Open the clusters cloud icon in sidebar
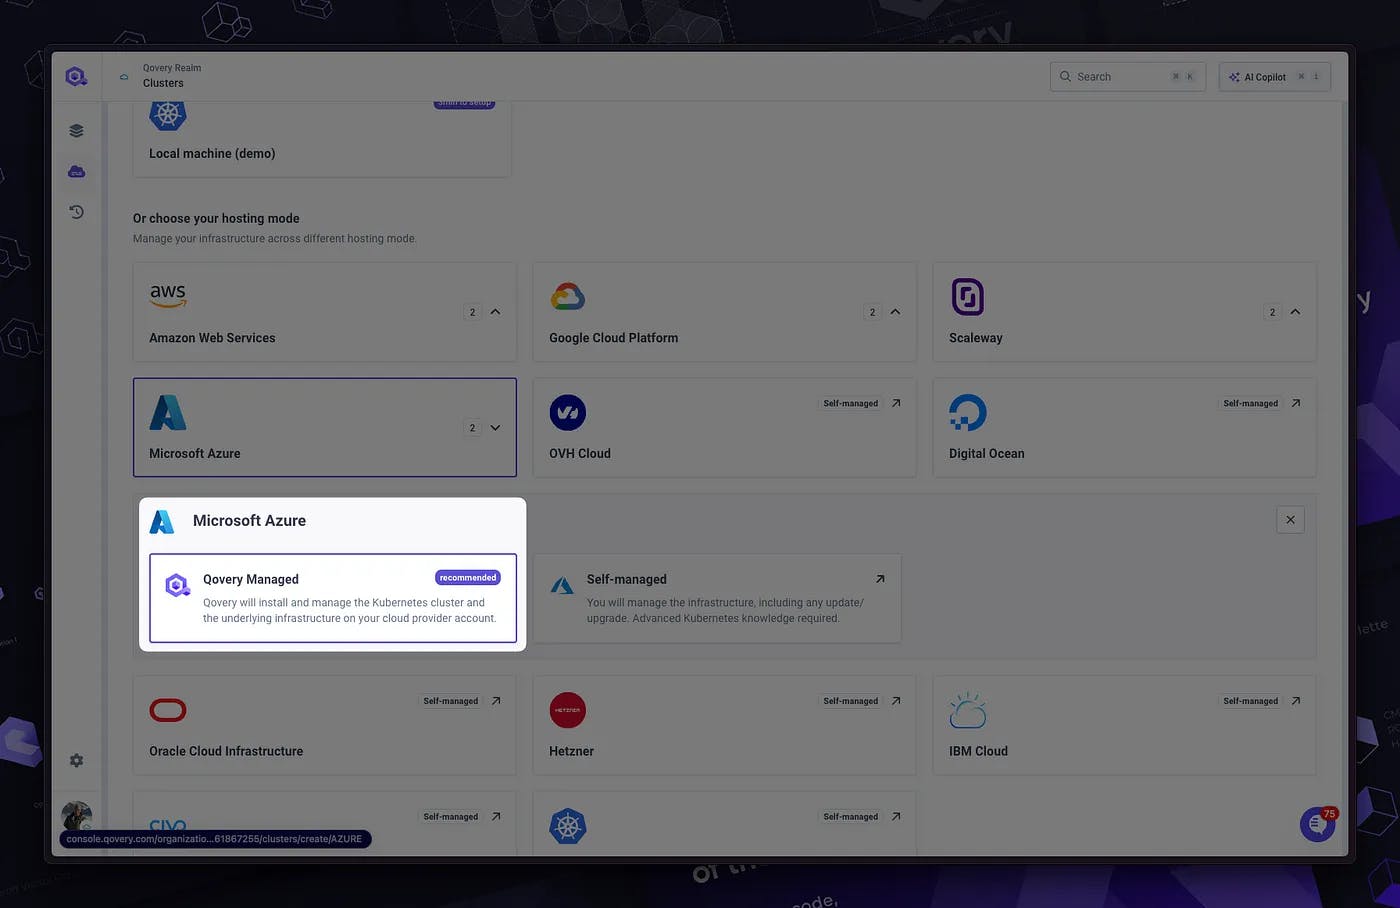Viewport: 1400px width, 908px height. pyautogui.click(x=76, y=172)
